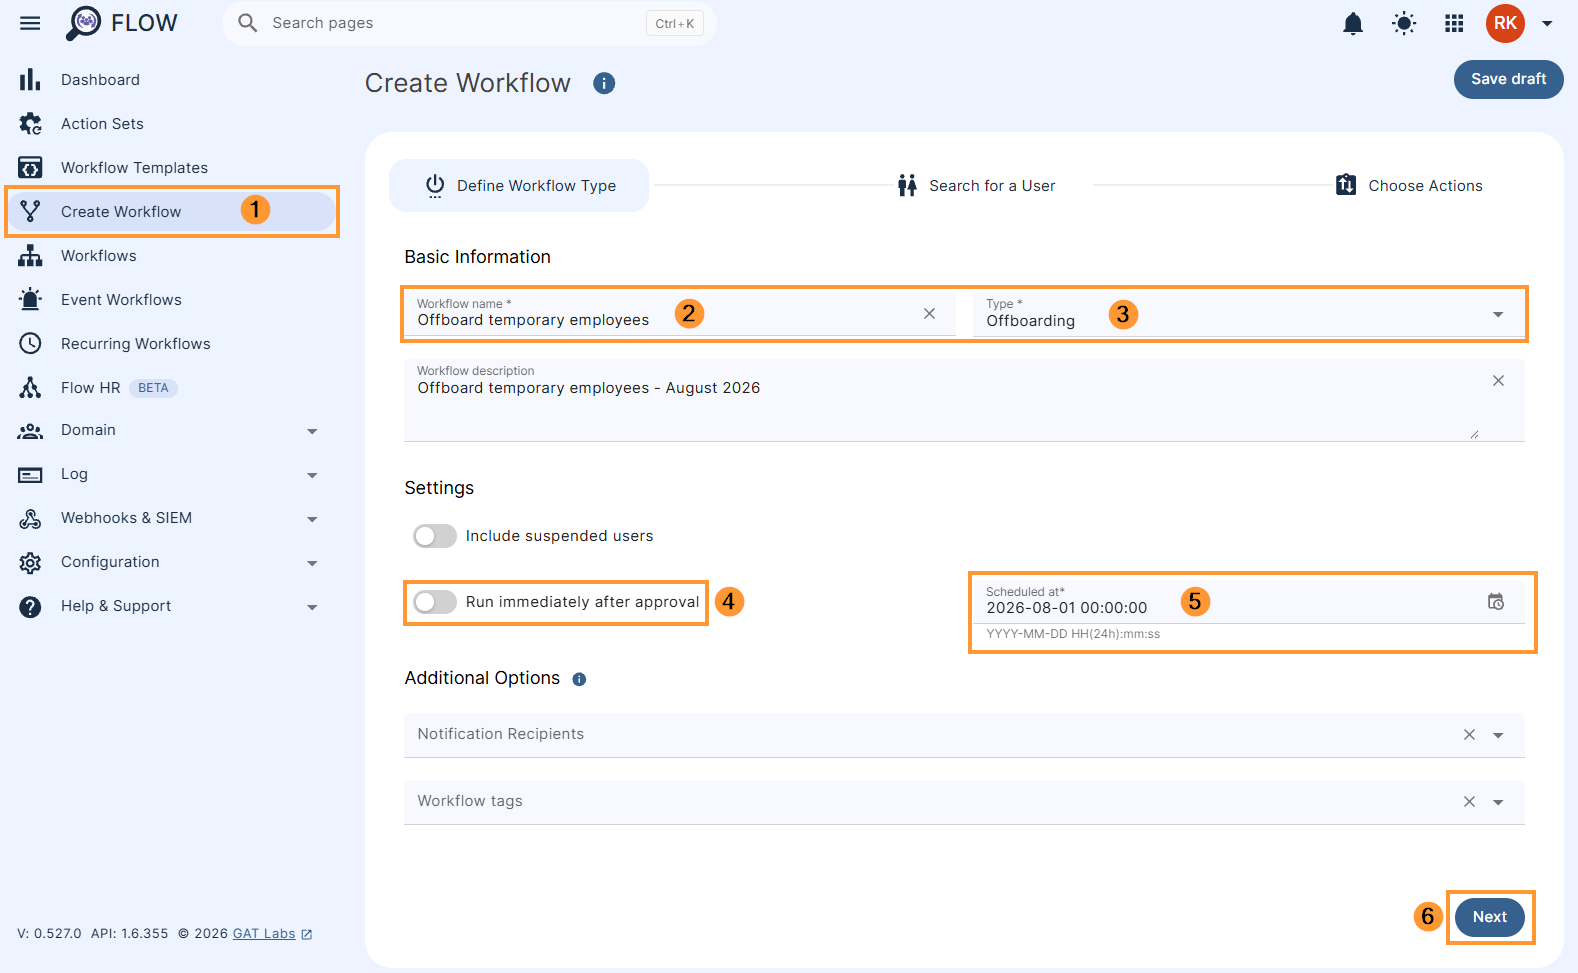Clear the Notification Recipients field
Image resolution: width=1578 pixels, height=973 pixels.
tap(1469, 734)
